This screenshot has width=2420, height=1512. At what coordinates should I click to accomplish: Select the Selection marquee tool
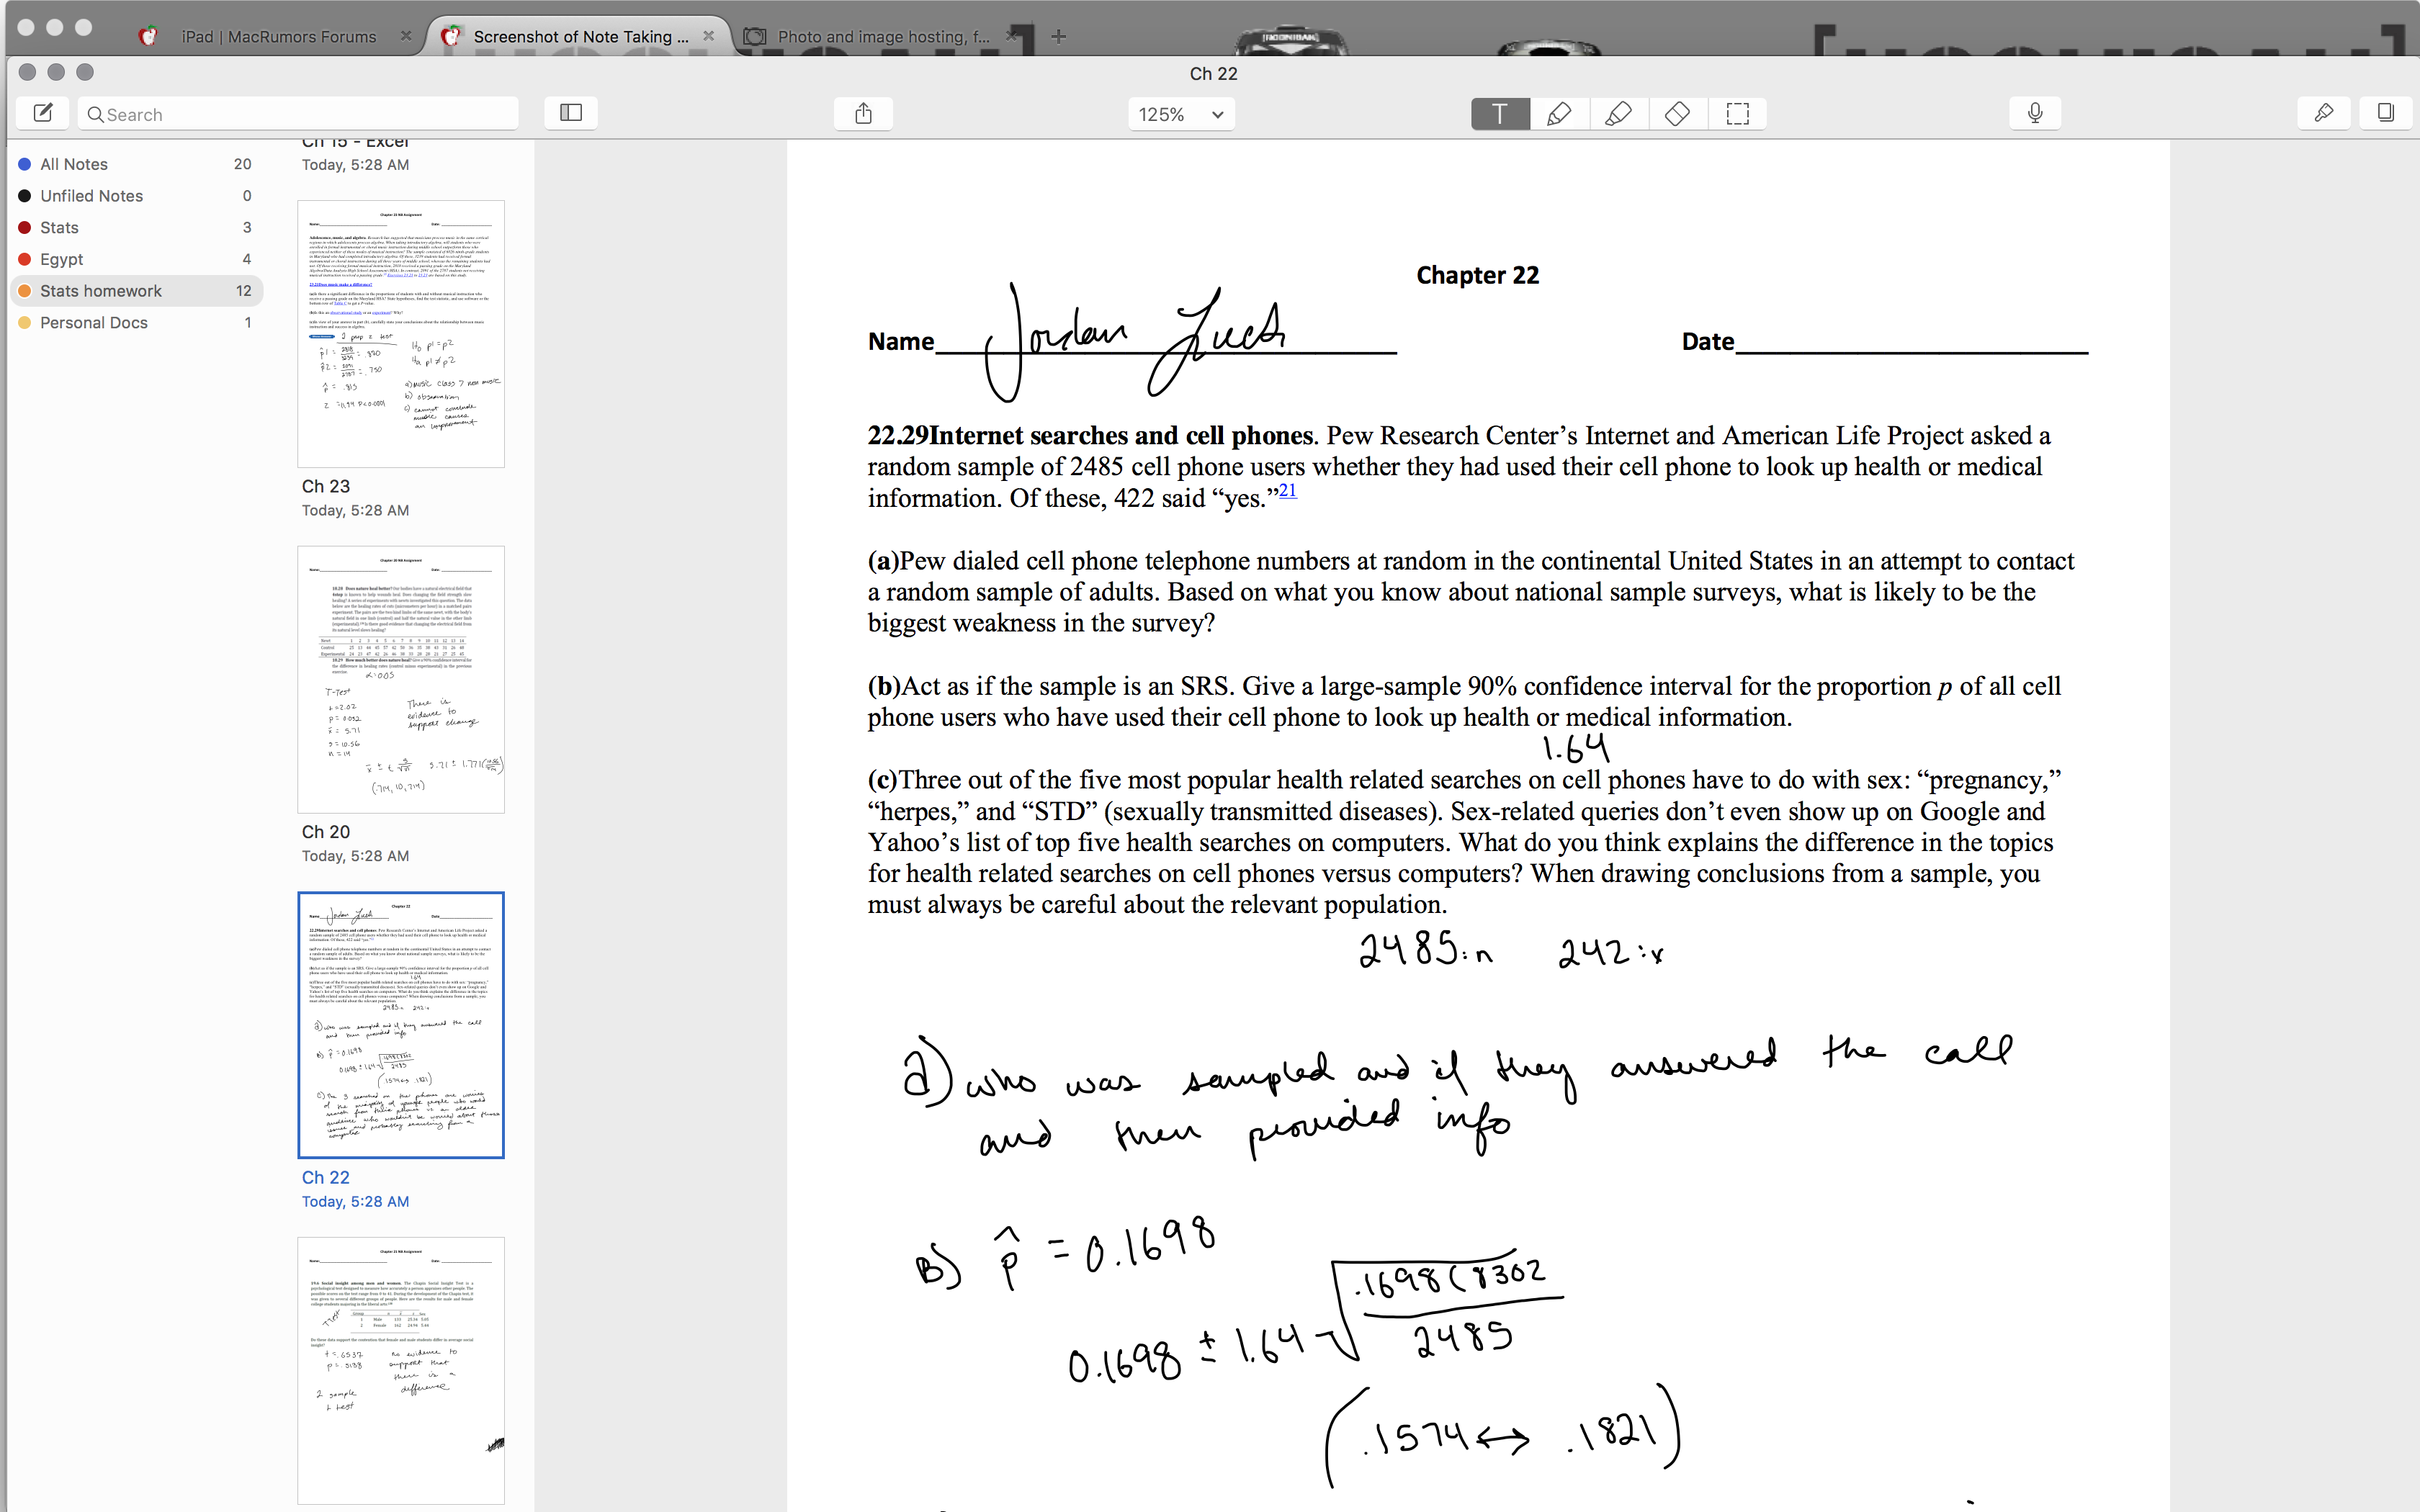[1738, 113]
